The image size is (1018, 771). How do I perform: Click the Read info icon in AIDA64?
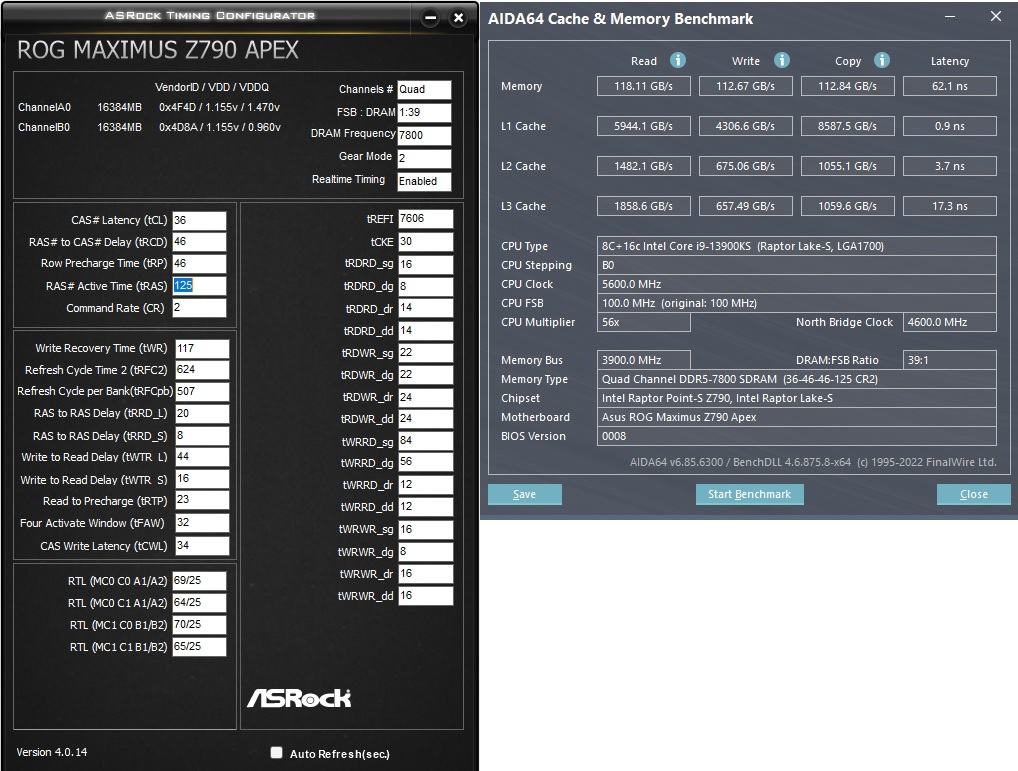677,60
